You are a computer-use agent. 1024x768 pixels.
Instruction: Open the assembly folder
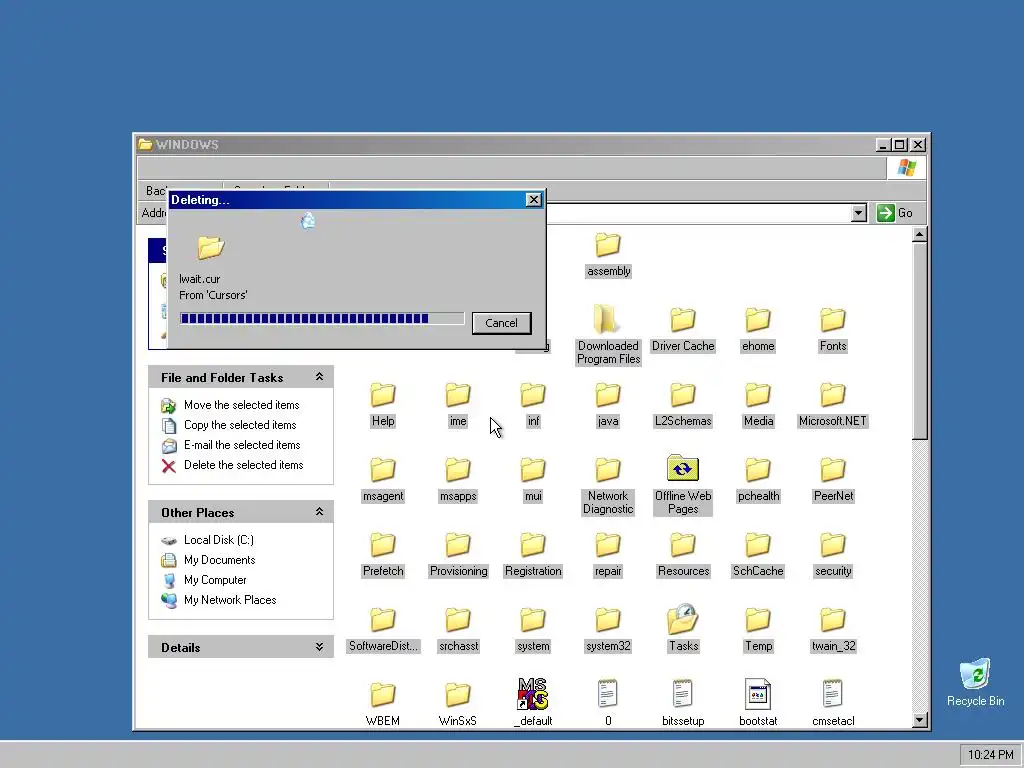coord(608,255)
